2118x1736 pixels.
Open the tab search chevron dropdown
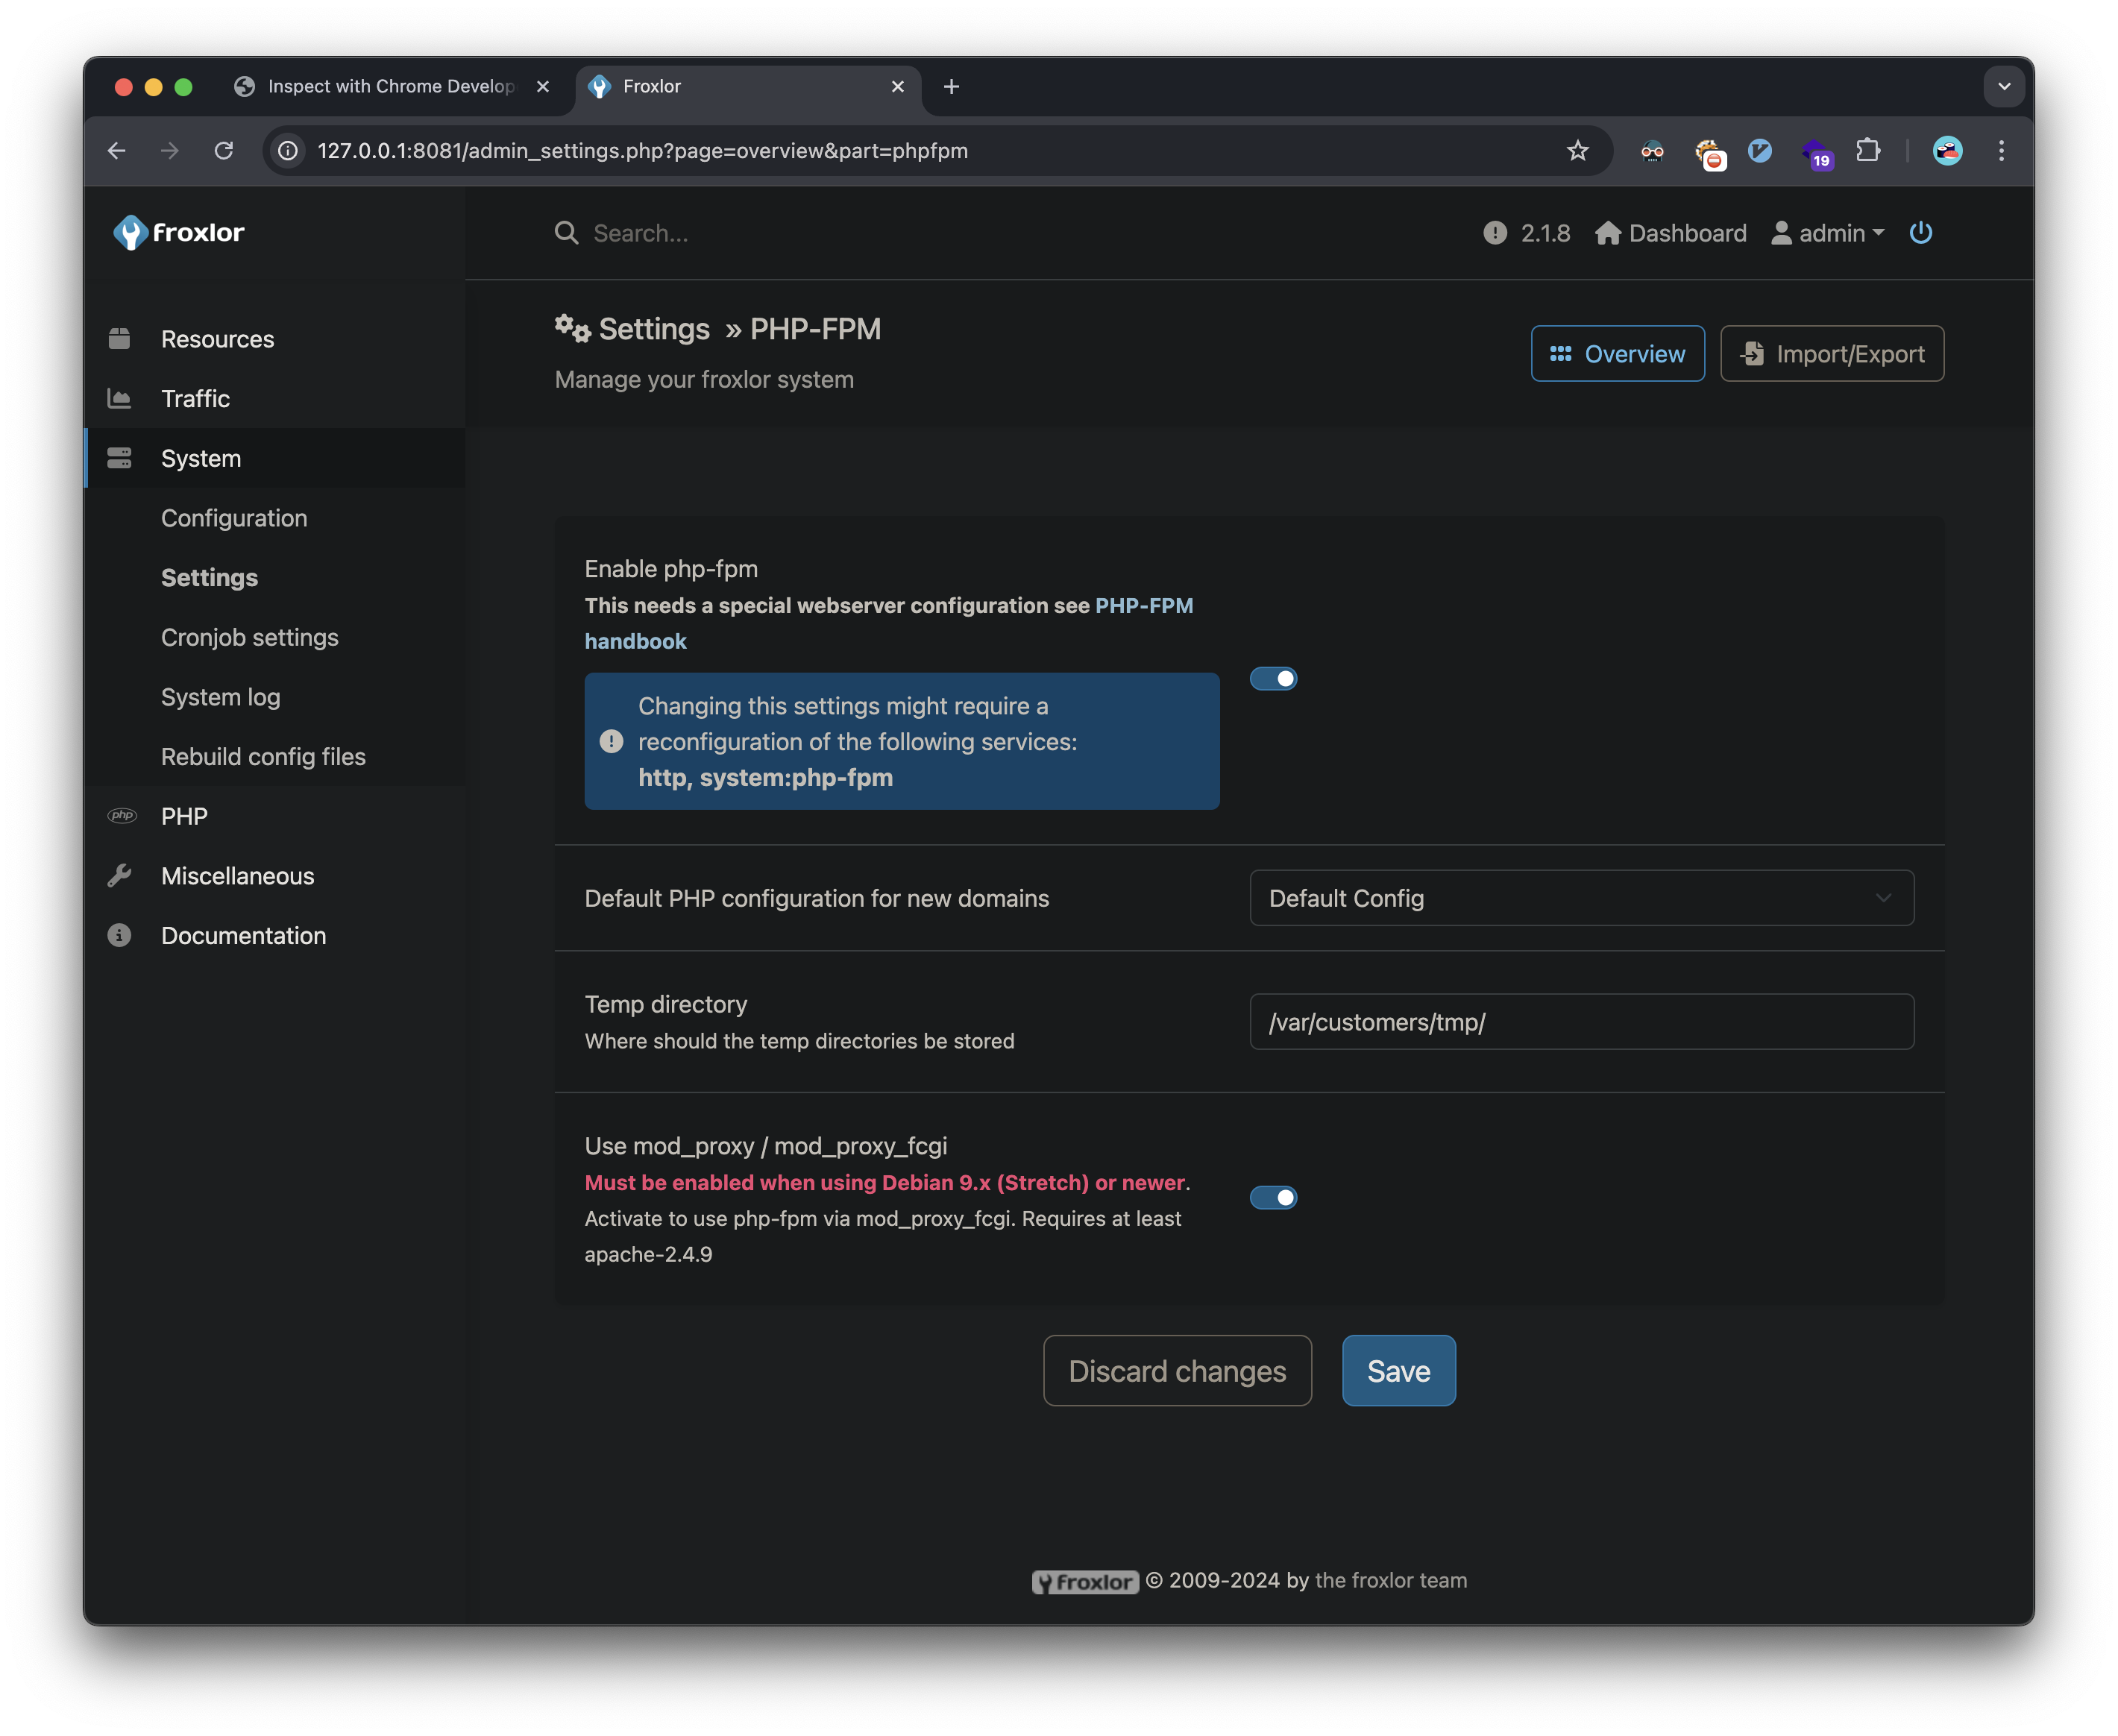point(2003,87)
